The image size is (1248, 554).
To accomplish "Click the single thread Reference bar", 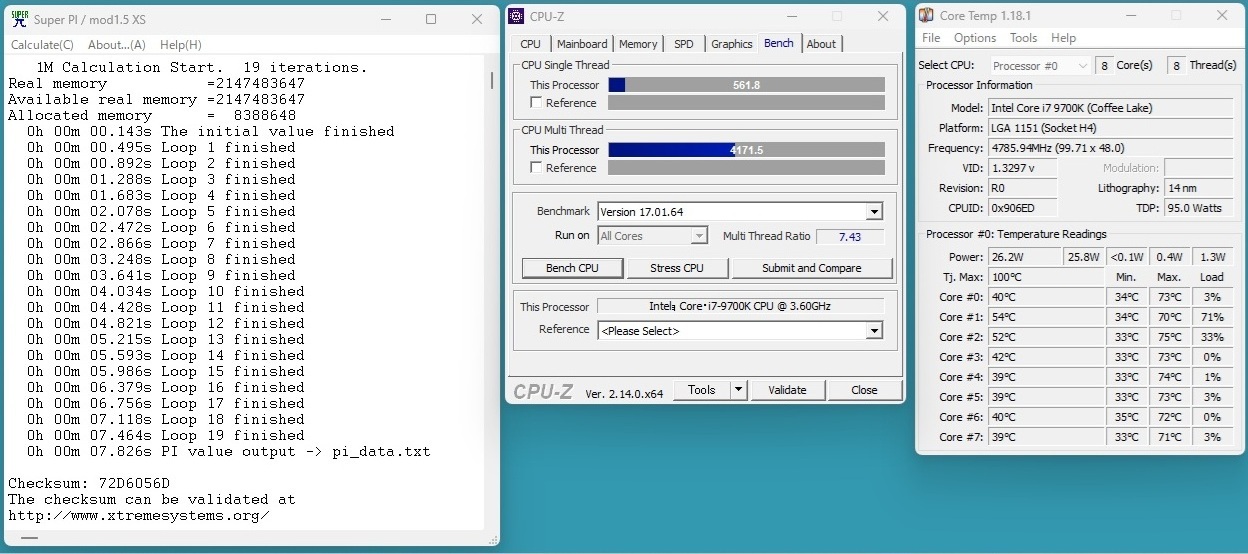I will click(746, 103).
